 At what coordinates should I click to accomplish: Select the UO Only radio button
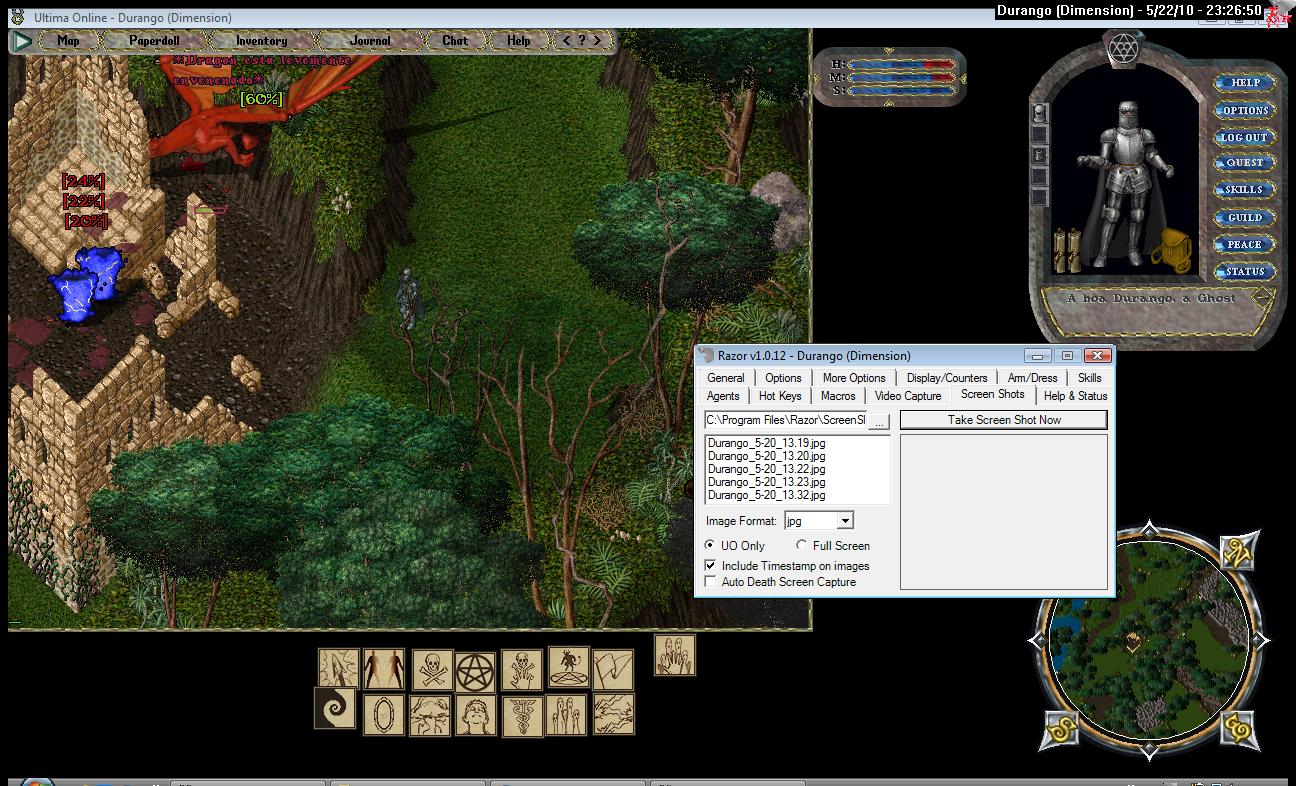pos(710,545)
